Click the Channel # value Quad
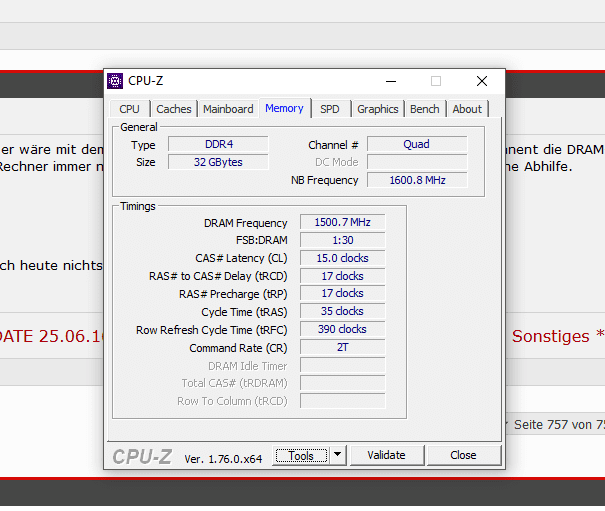Image resolution: width=605 pixels, height=511 pixels. (417, 144)
